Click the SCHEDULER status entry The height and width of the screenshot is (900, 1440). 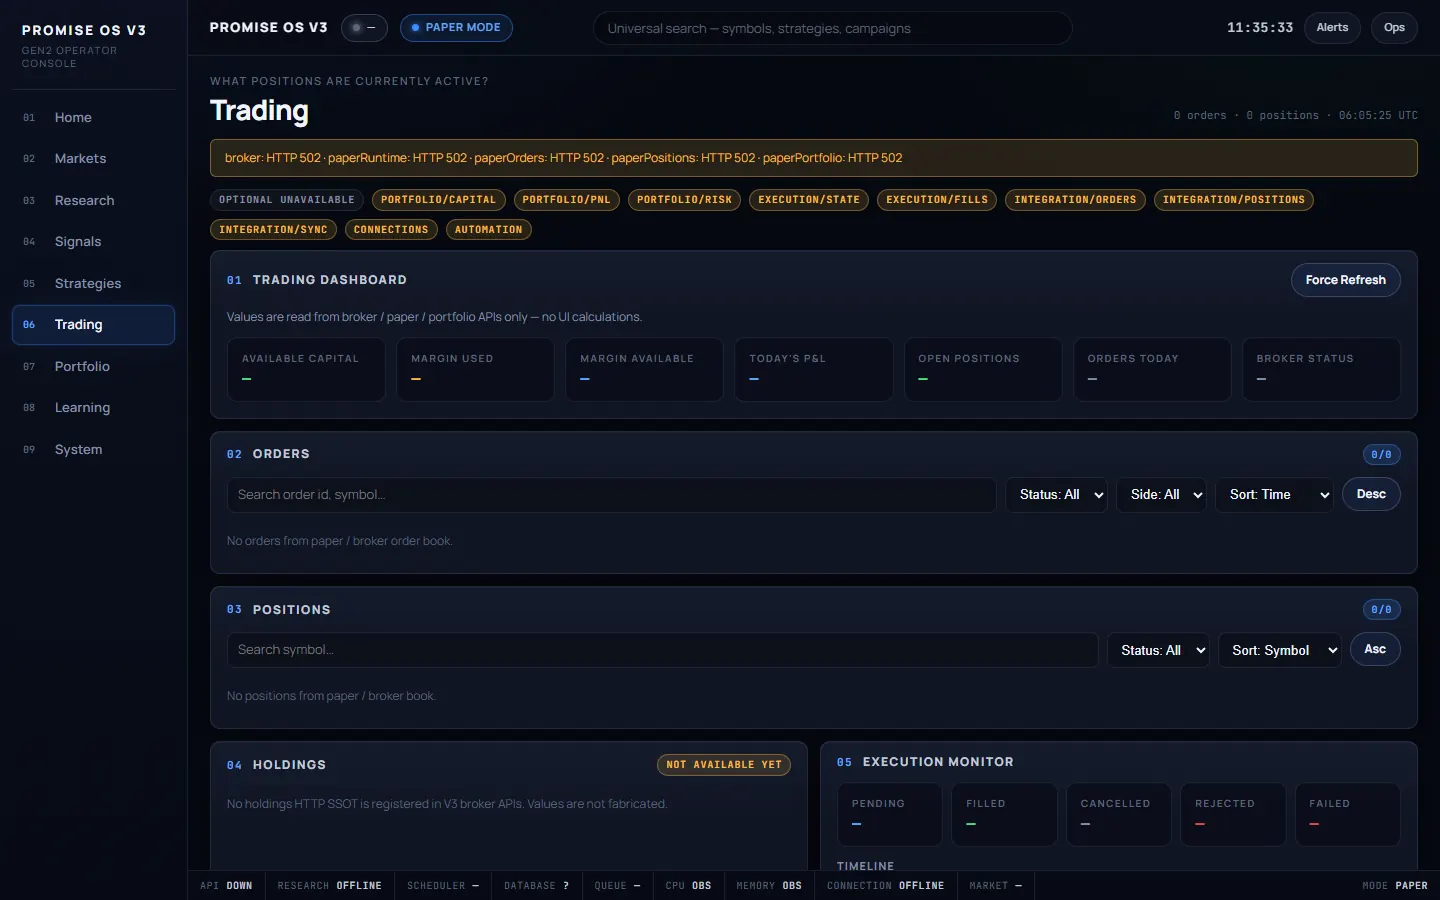coord(443,886)
